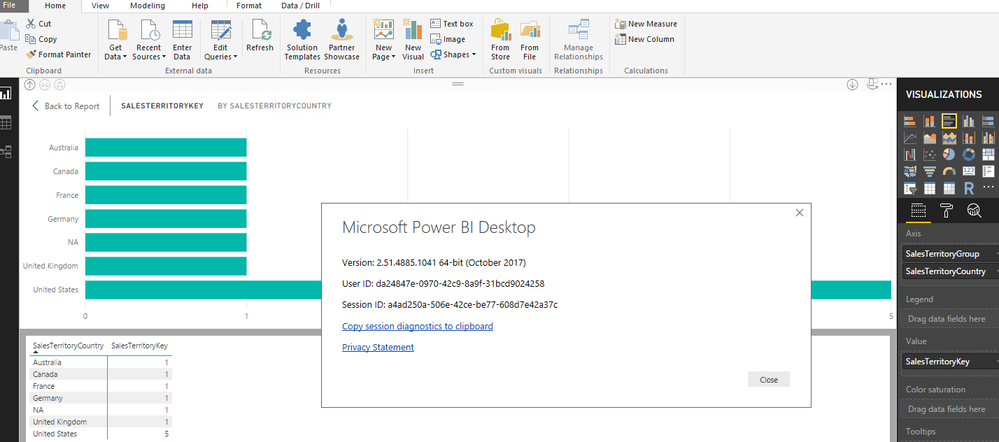
Task: Pick the Line and stacked column chart
Action: click(968, 138)
